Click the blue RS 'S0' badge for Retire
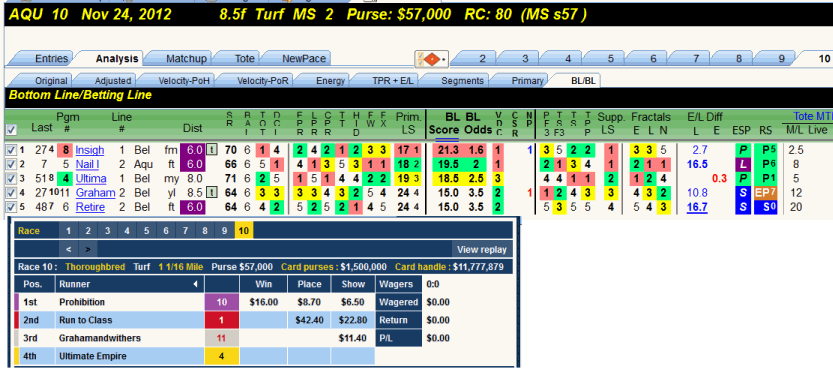833x372 pixels. [x=766, y=207]
